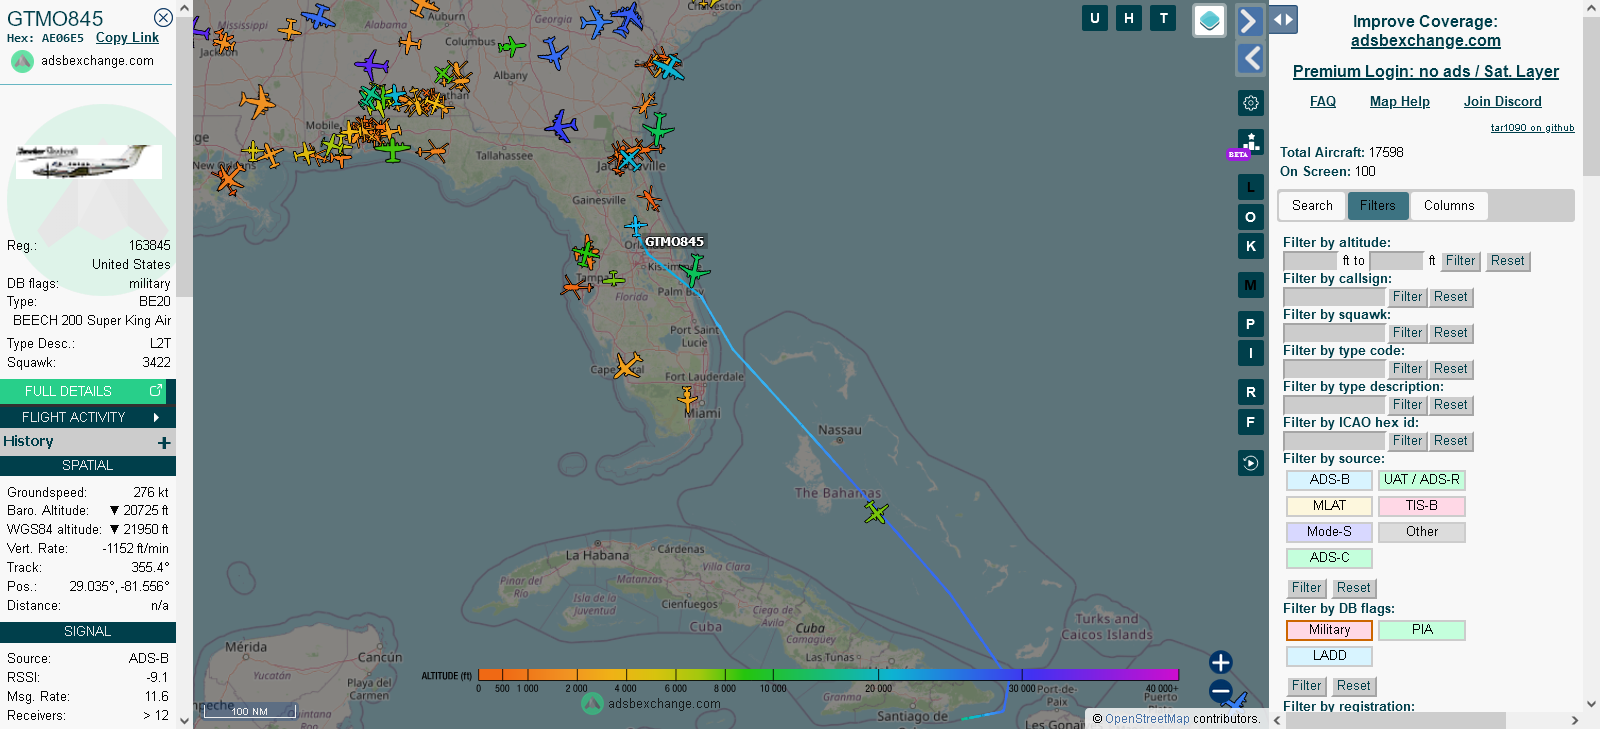Apply the ICAO hex id Filter button

[x=1408, y=441]
